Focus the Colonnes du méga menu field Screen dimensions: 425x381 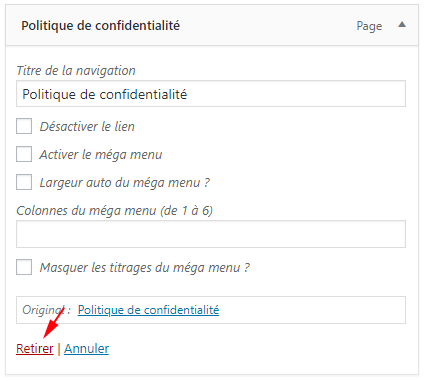click(211, 234)
